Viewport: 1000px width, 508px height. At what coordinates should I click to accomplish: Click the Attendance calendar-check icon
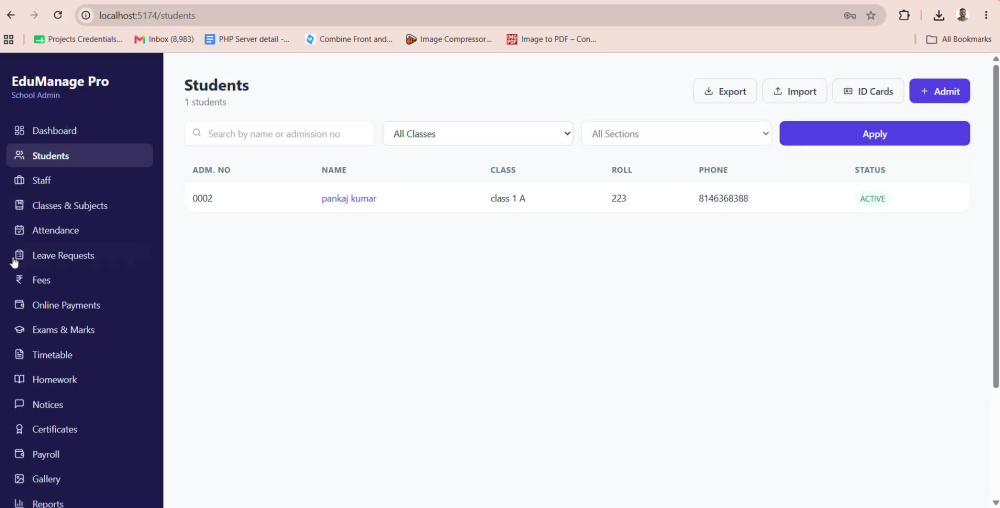(x=19, y=230)
